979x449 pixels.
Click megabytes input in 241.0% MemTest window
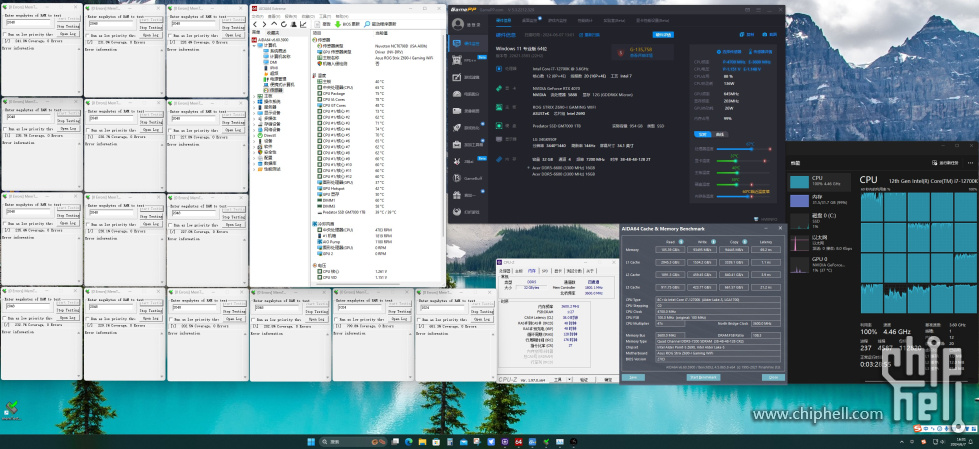click(x=28, y=22)
